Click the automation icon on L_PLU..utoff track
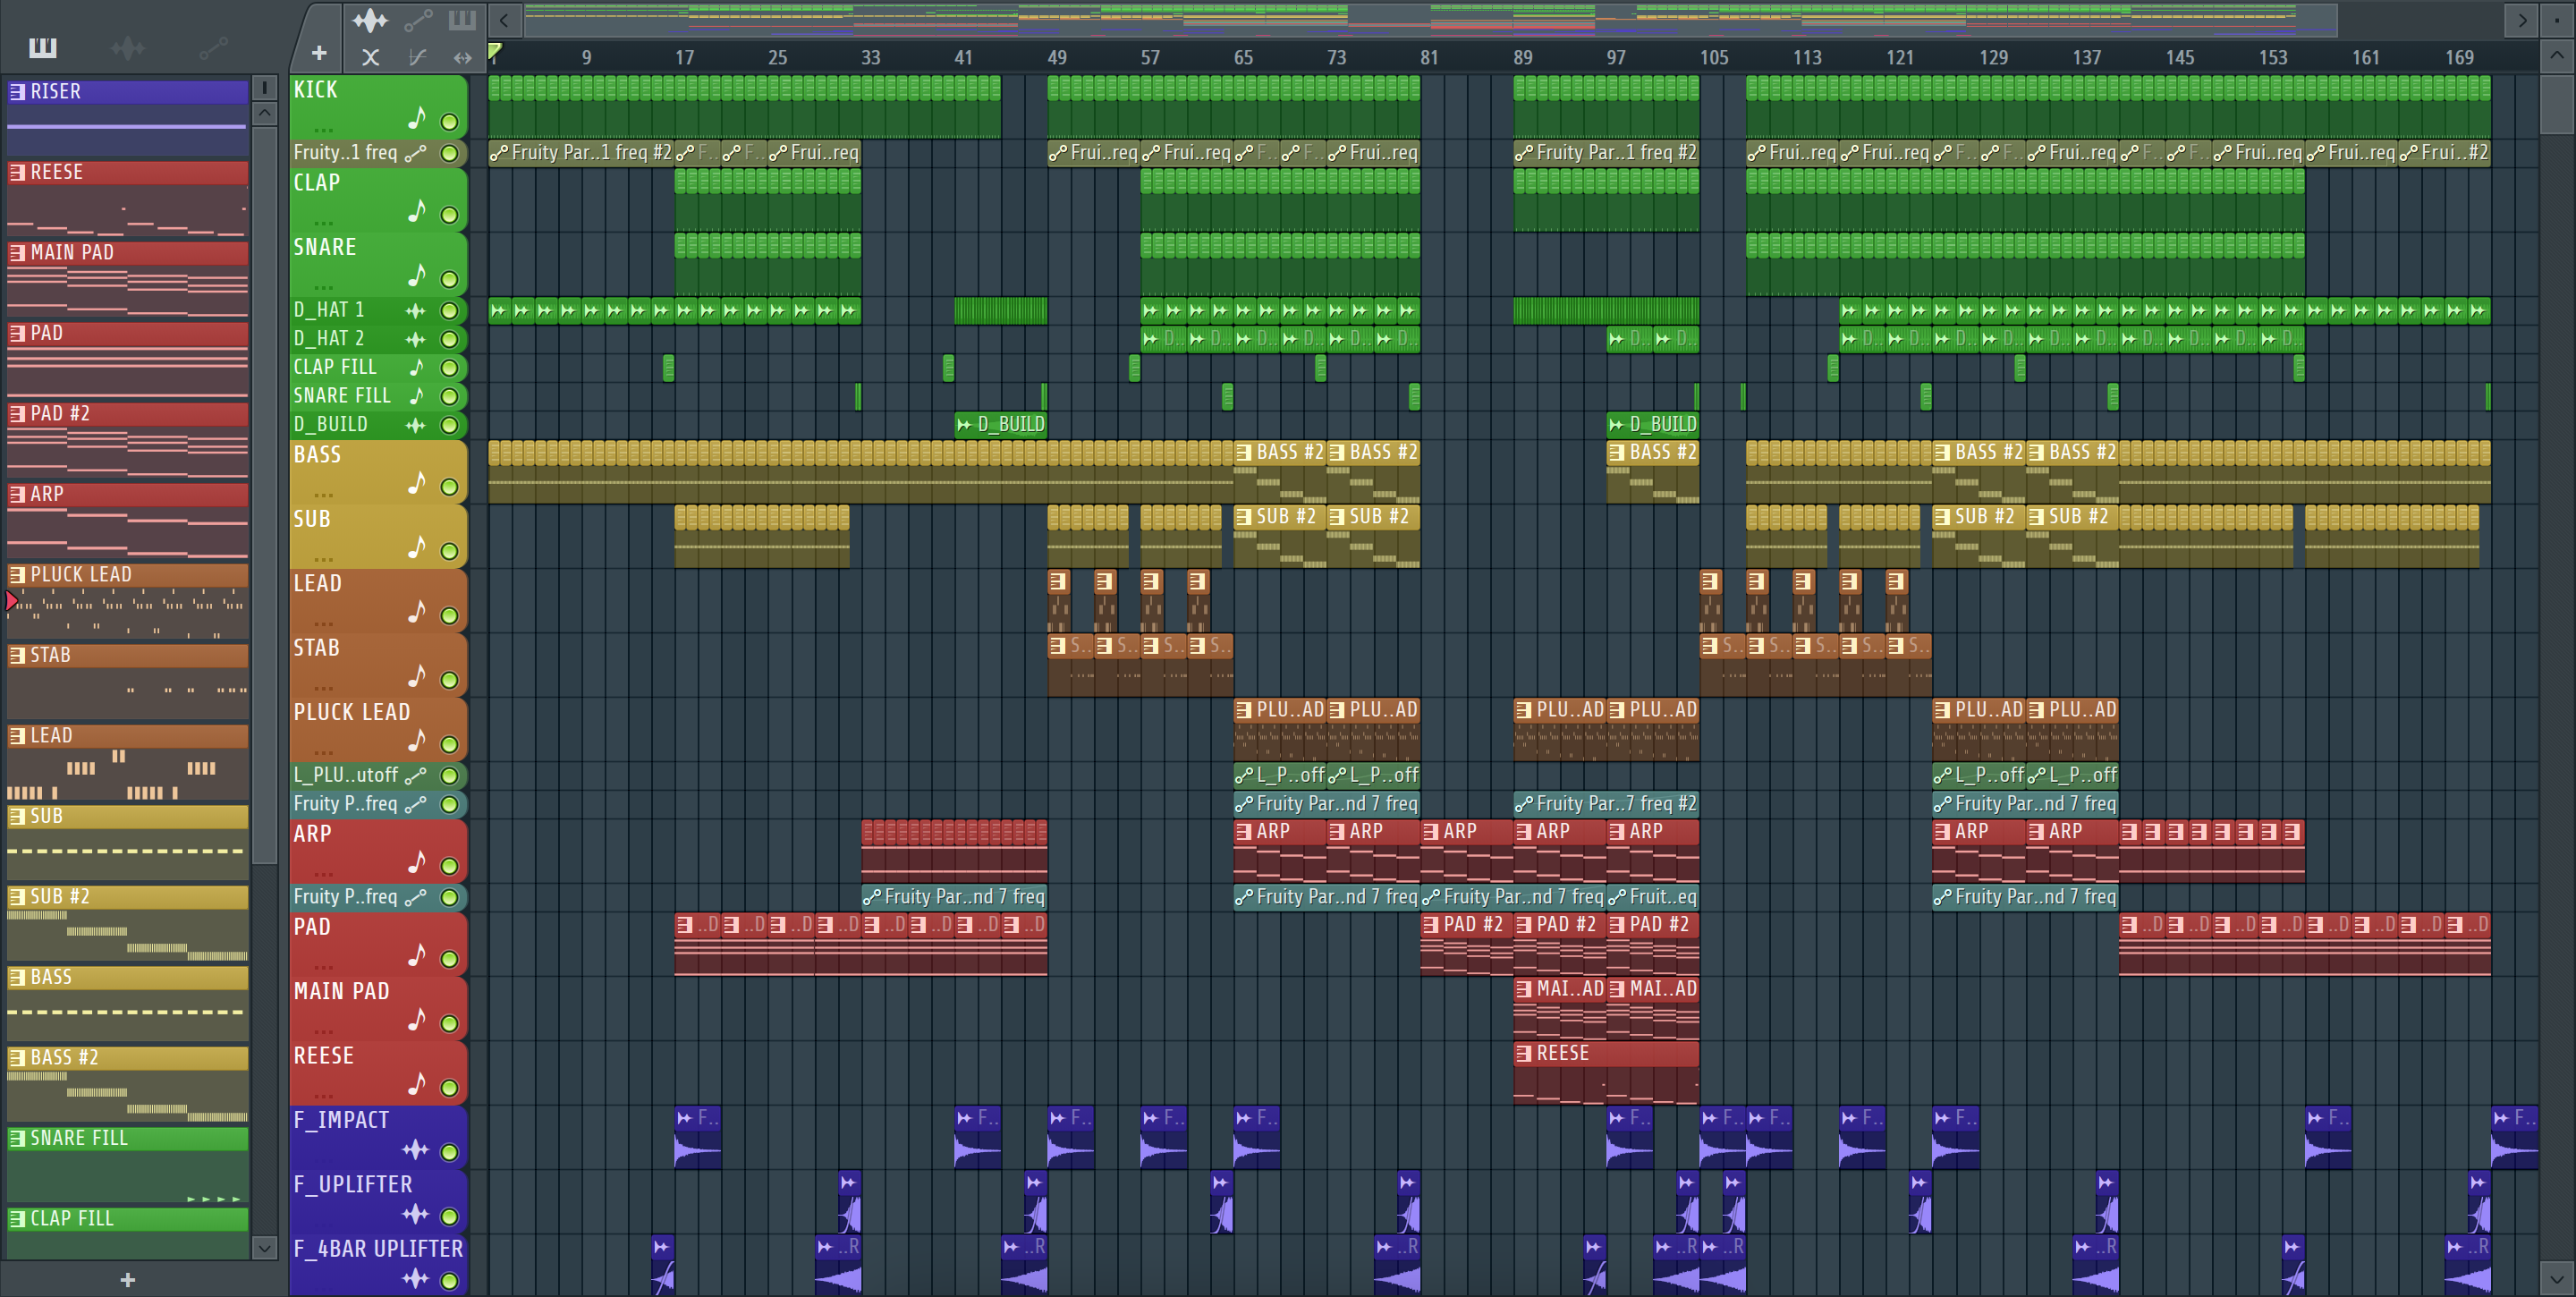Viewport: 2576px width, 1297px height. [x=416, y=775]
